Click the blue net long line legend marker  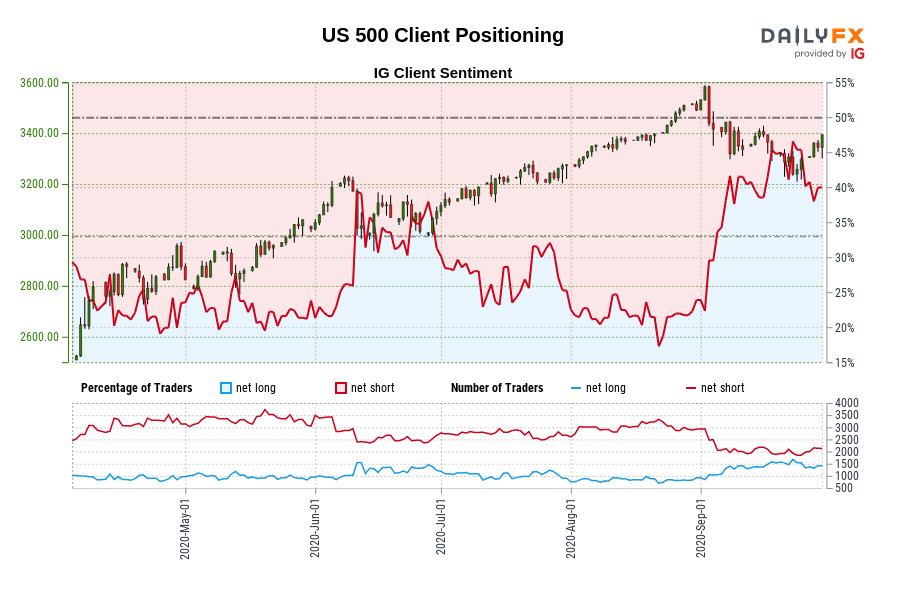tap(576, 389)
